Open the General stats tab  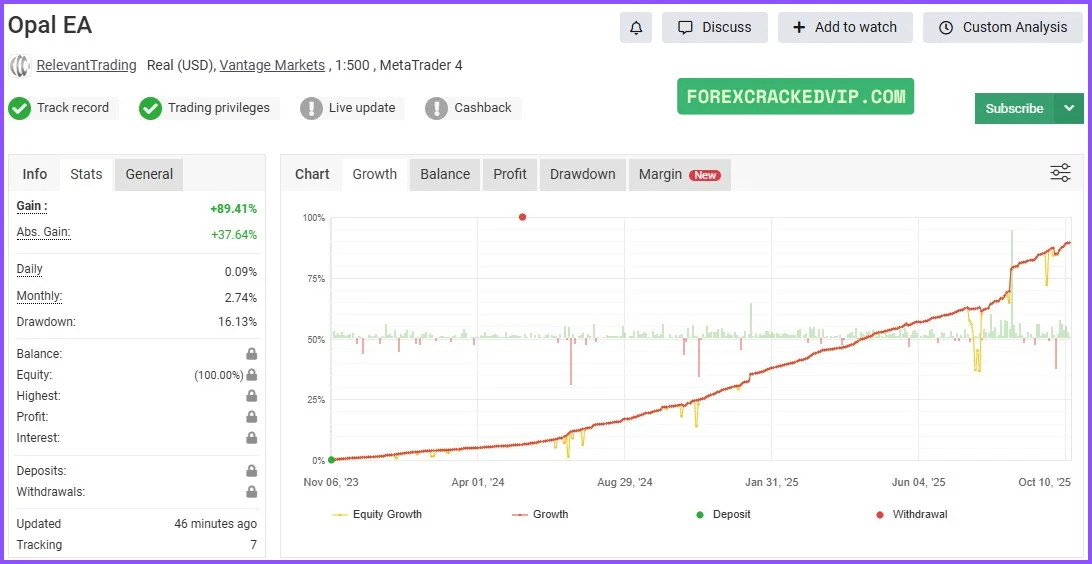click(149, 174)
